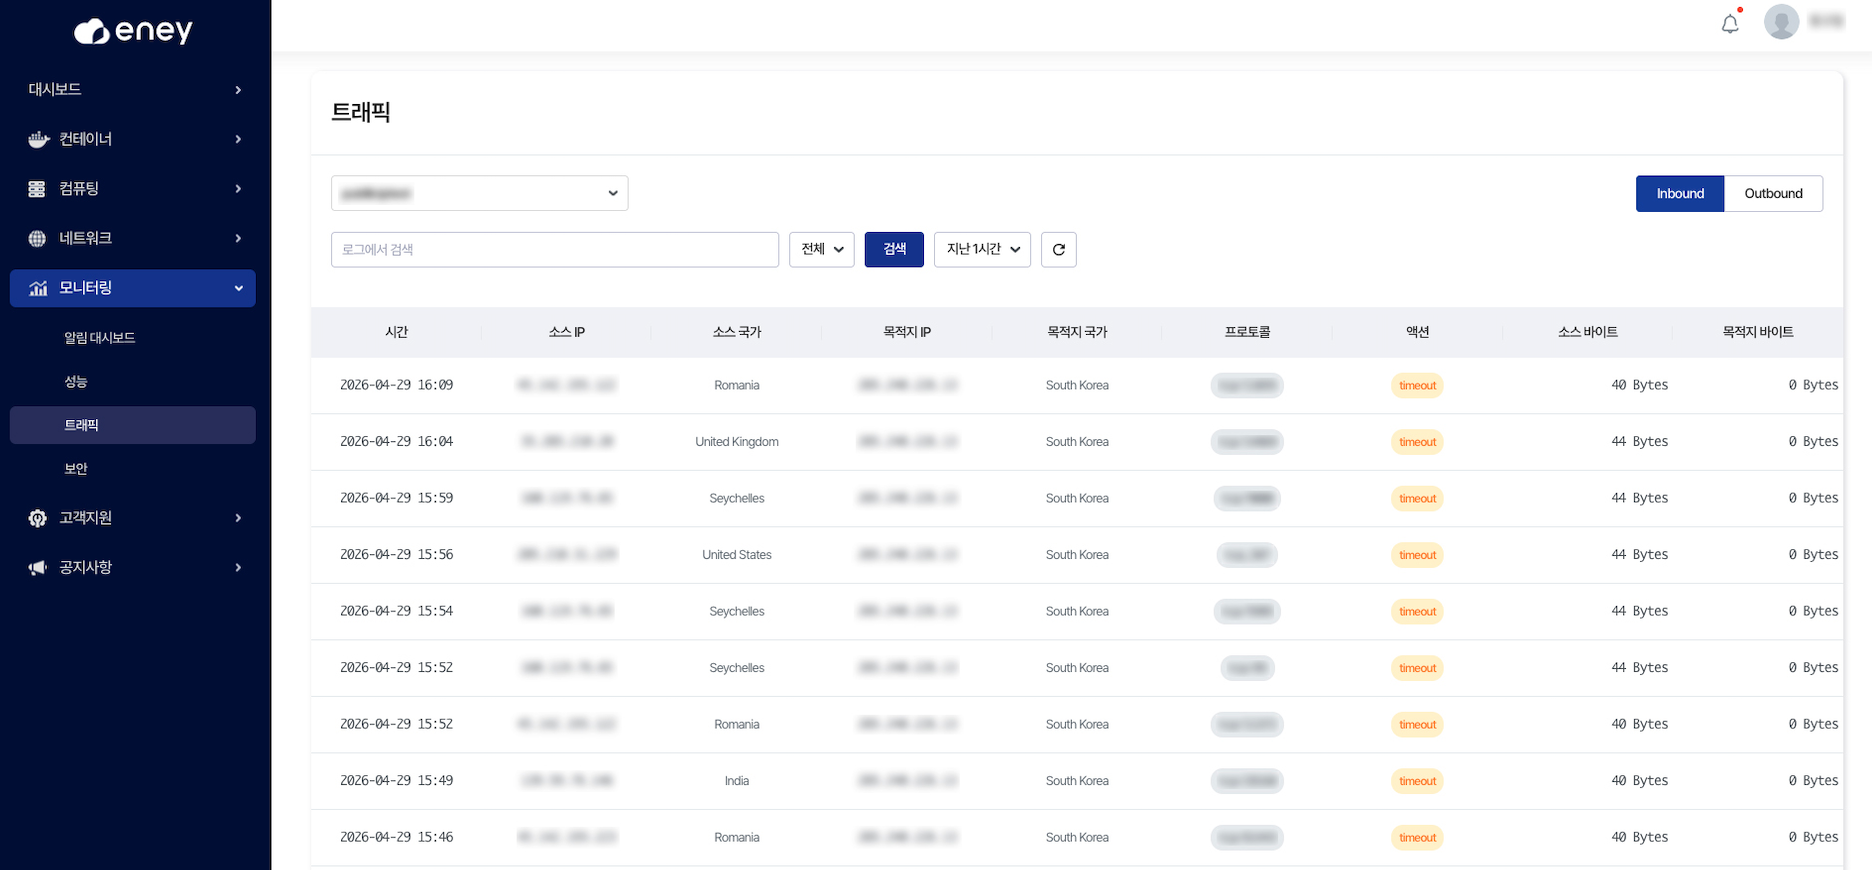Open the 지난 1시간 time range dropdown
Image resolution: width=1872 pixels, height=870 pixels.
tap(982, 249)
